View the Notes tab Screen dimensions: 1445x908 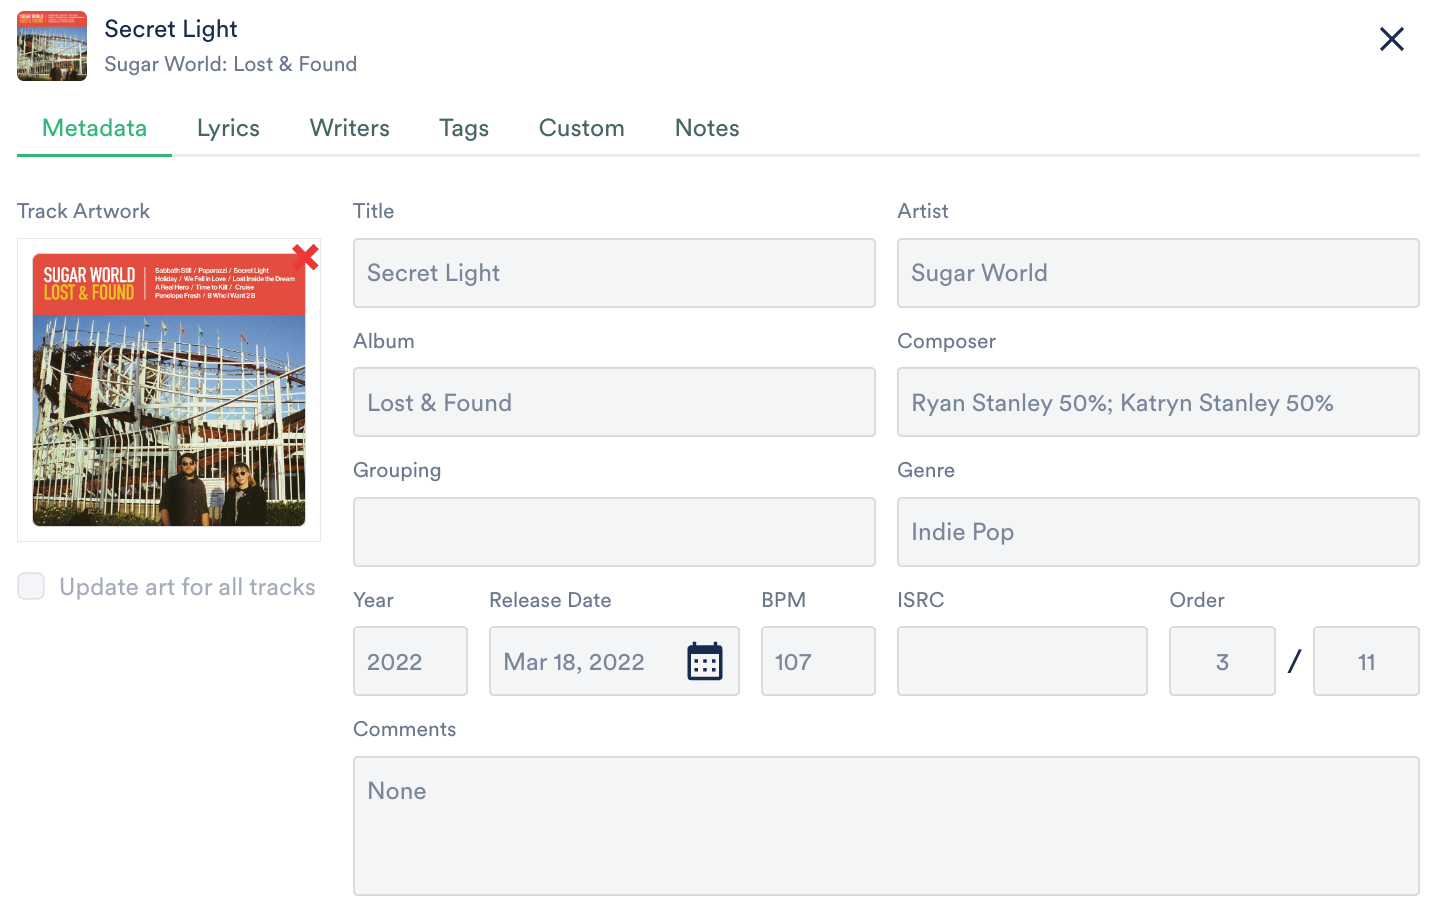click(x=707, y=128)
